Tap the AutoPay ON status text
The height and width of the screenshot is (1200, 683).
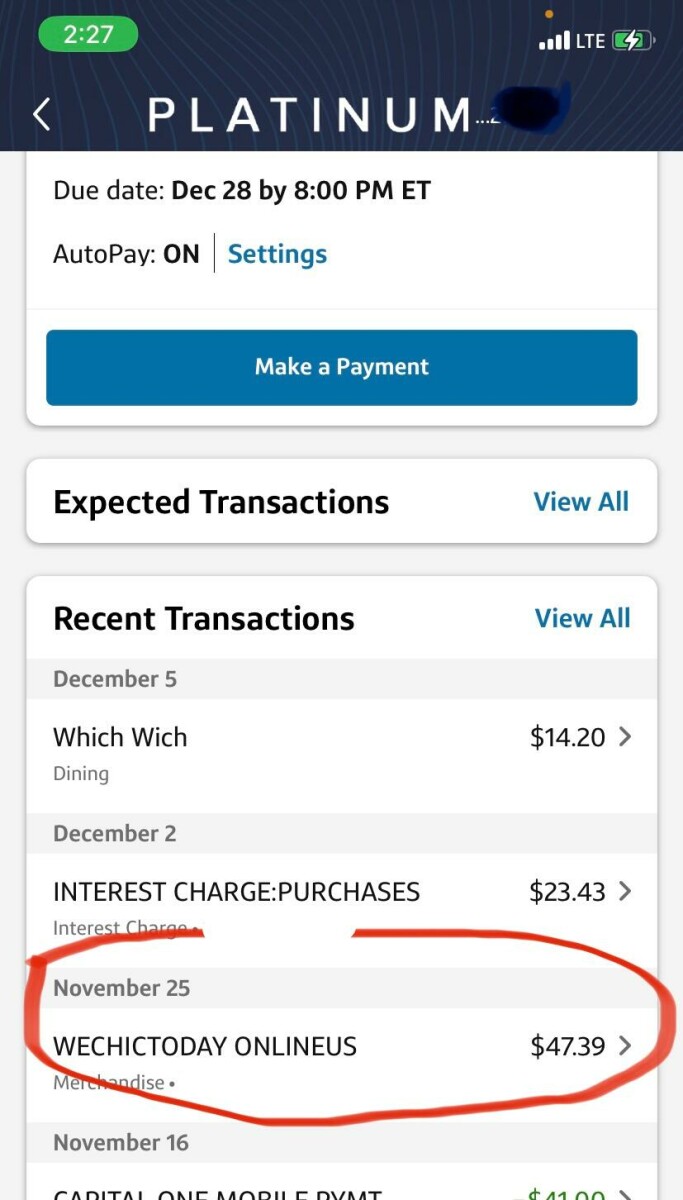pyautogui.click(x=126, y=254)
